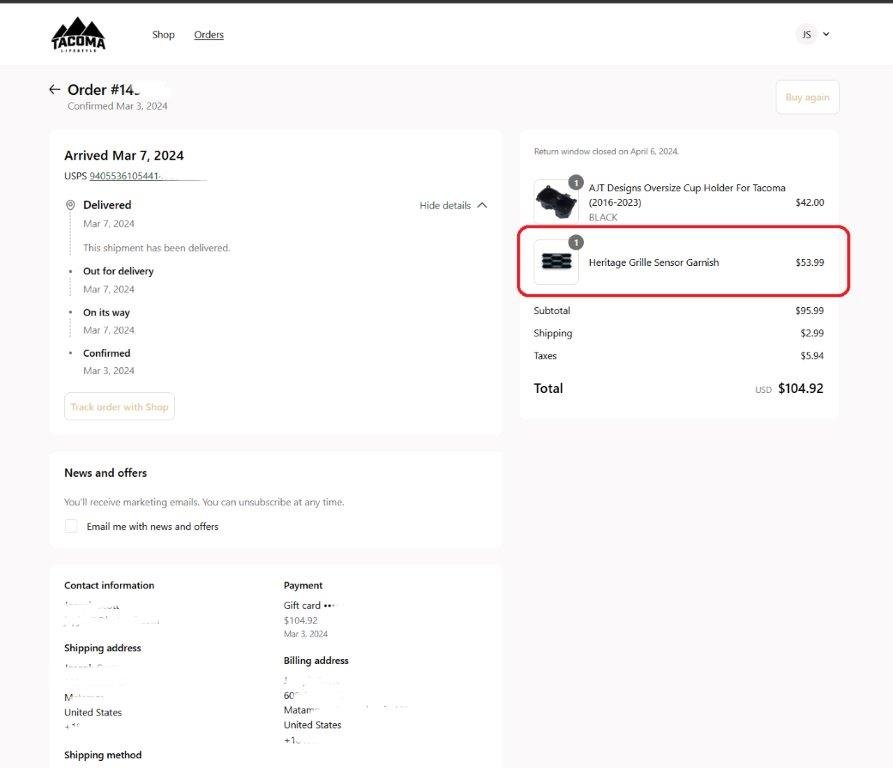This screenshot has height=768, width=893.
Task: Expand the account menu chevron
Action: [826, 34]
